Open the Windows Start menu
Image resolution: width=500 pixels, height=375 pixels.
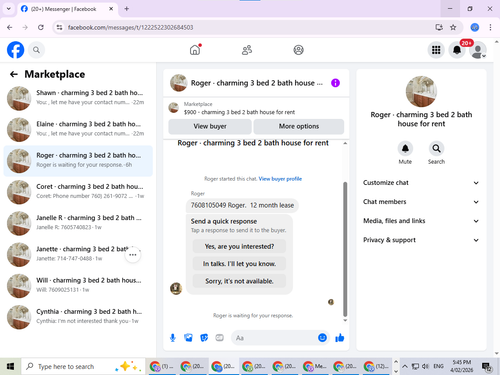10,366
